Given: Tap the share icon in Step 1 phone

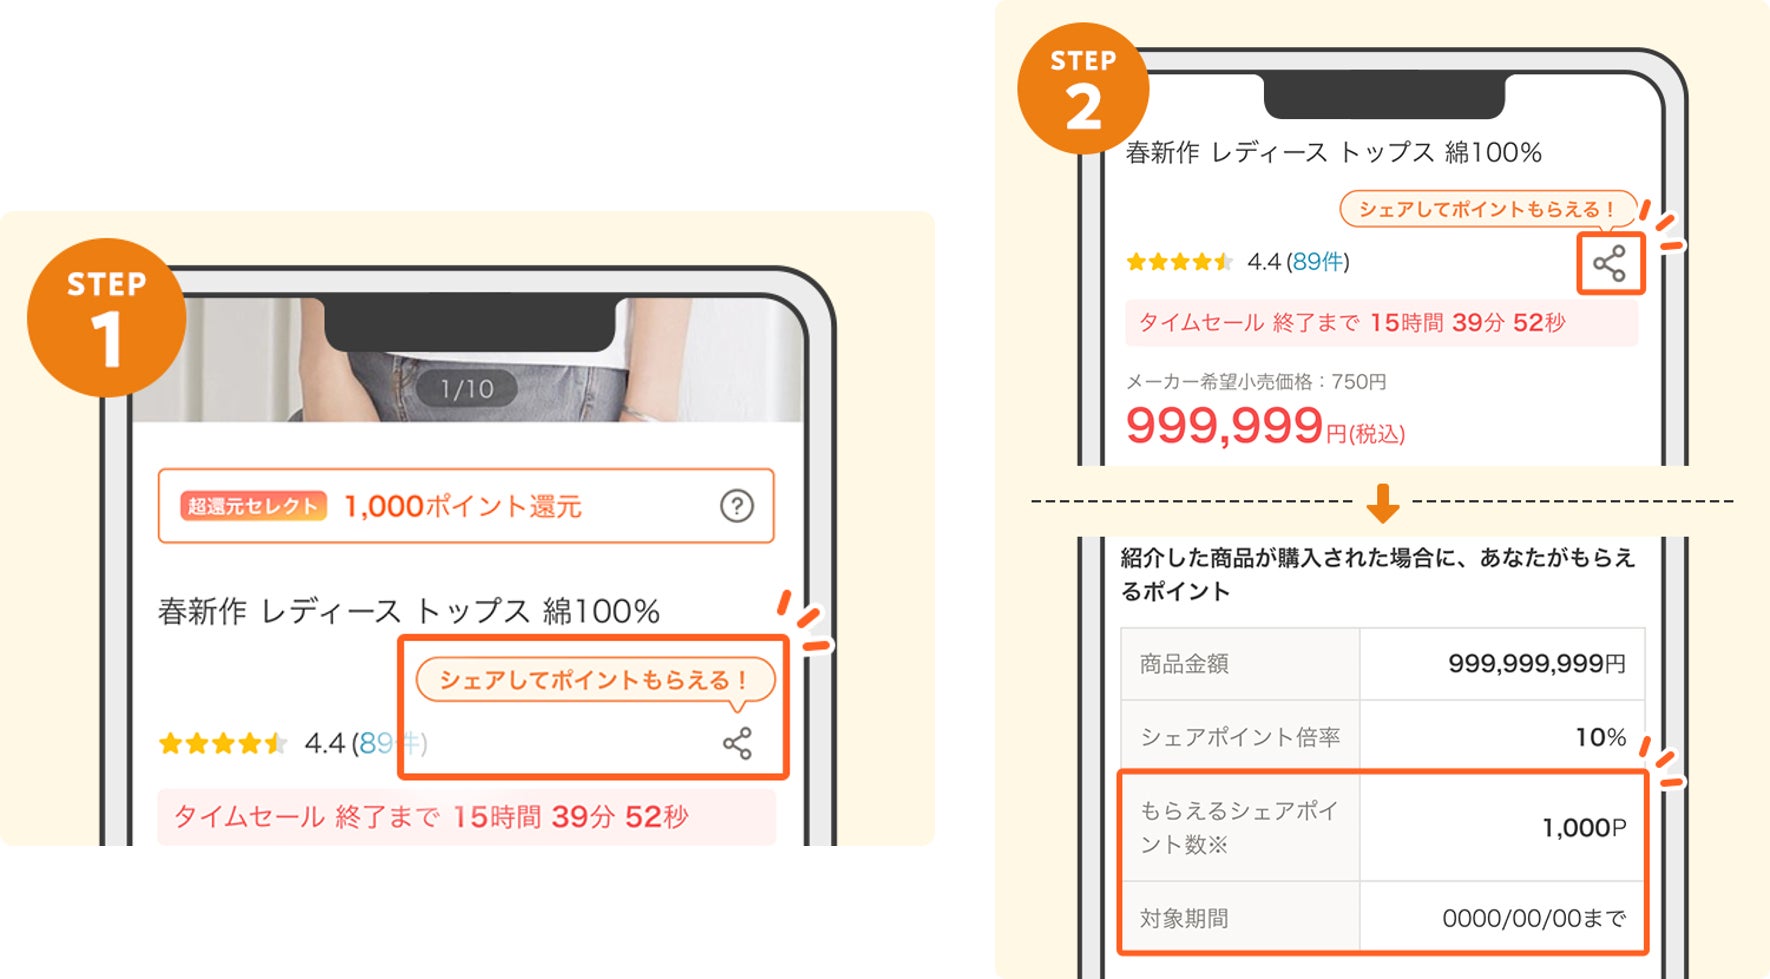Looking at the screenshot, I should [737, 743].
